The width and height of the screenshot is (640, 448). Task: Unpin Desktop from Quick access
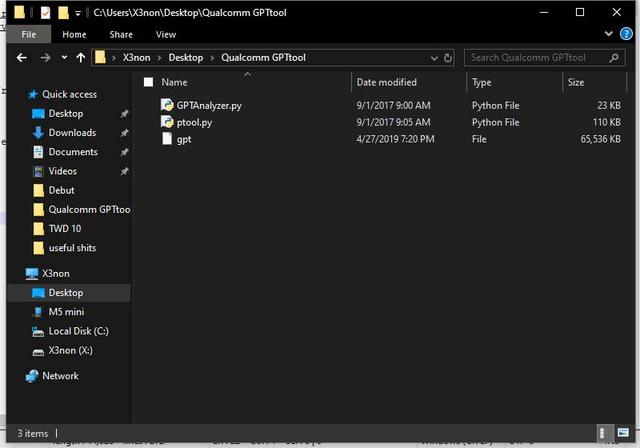pos(124,113)
